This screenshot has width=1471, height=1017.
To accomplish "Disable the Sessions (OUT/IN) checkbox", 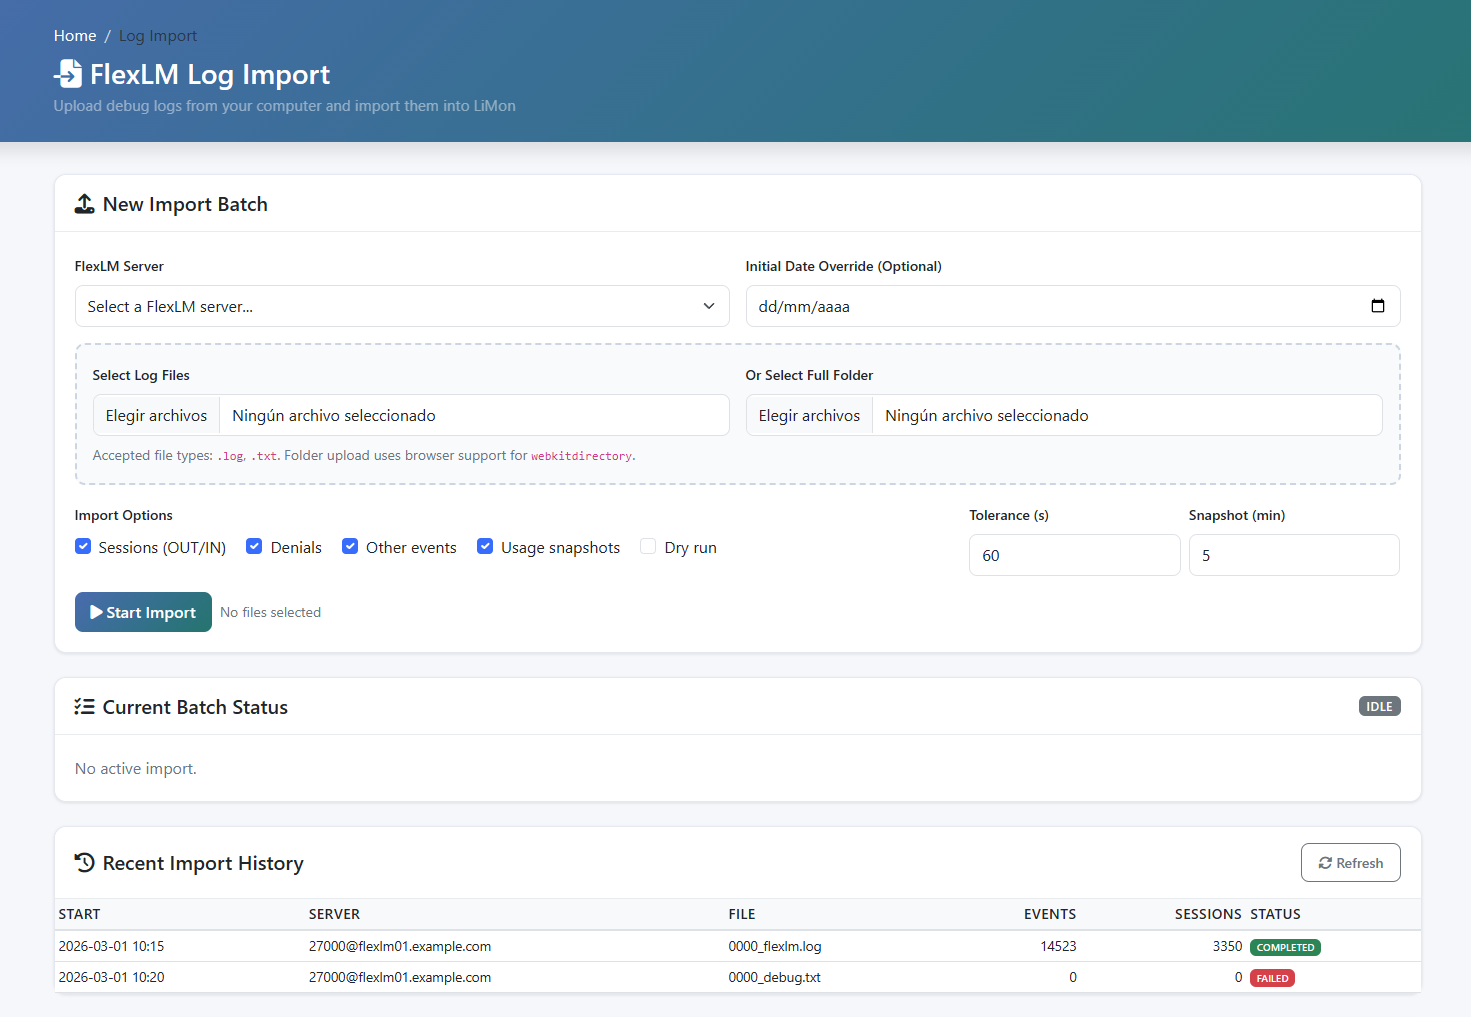I will coord(83,546).
